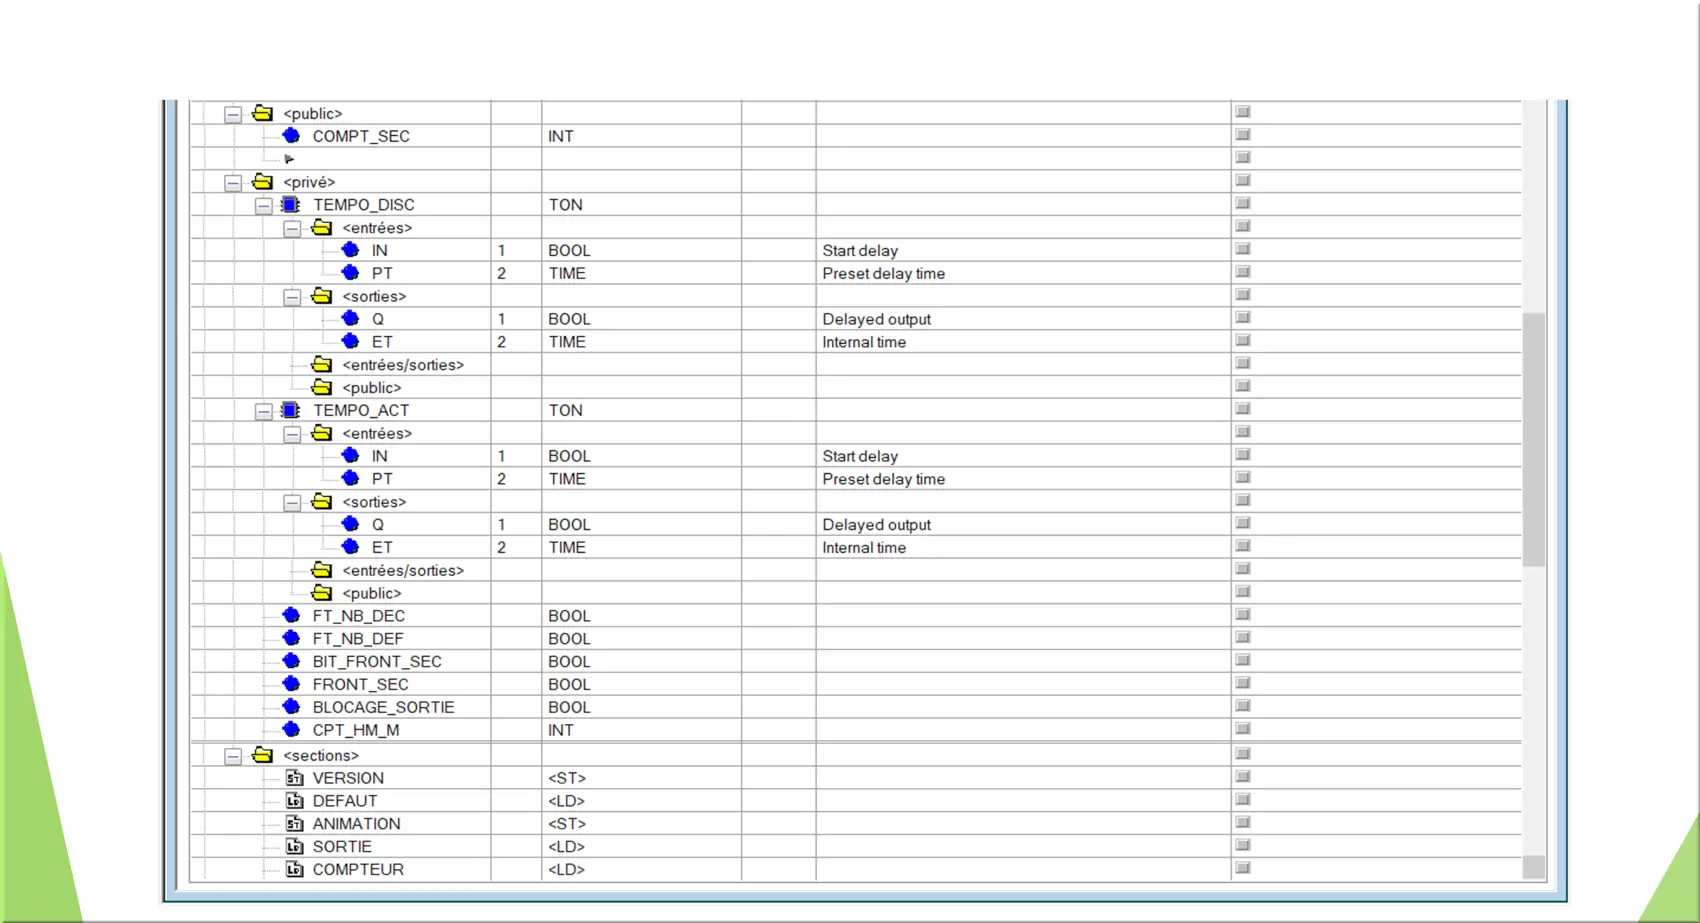Viewport: 1700px width, 923px height.
Task: Click the VERSION section ST icon
Action: tap(294, 778)
